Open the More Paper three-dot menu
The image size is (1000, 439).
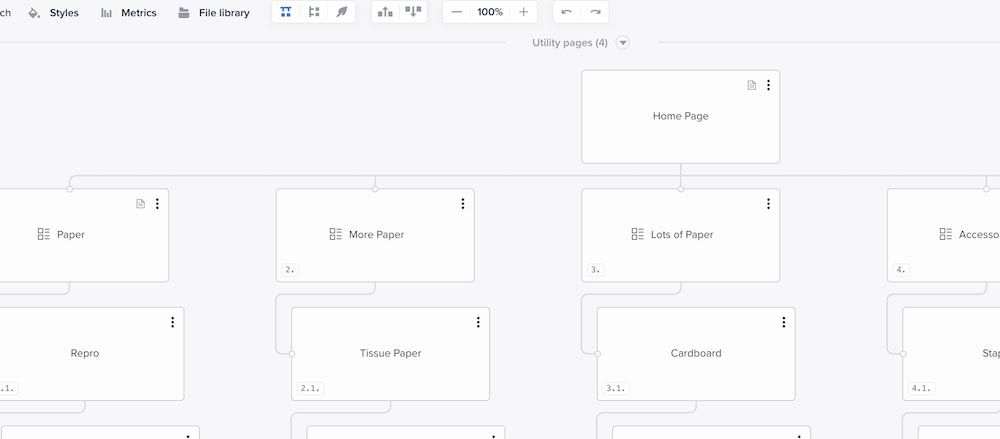click(x=463, y=204)
